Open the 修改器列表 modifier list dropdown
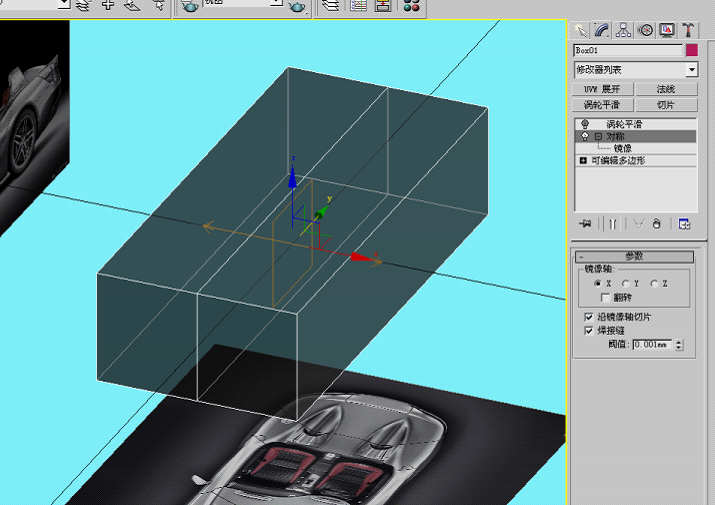This screenshot has width=715, height=505. 636,70
